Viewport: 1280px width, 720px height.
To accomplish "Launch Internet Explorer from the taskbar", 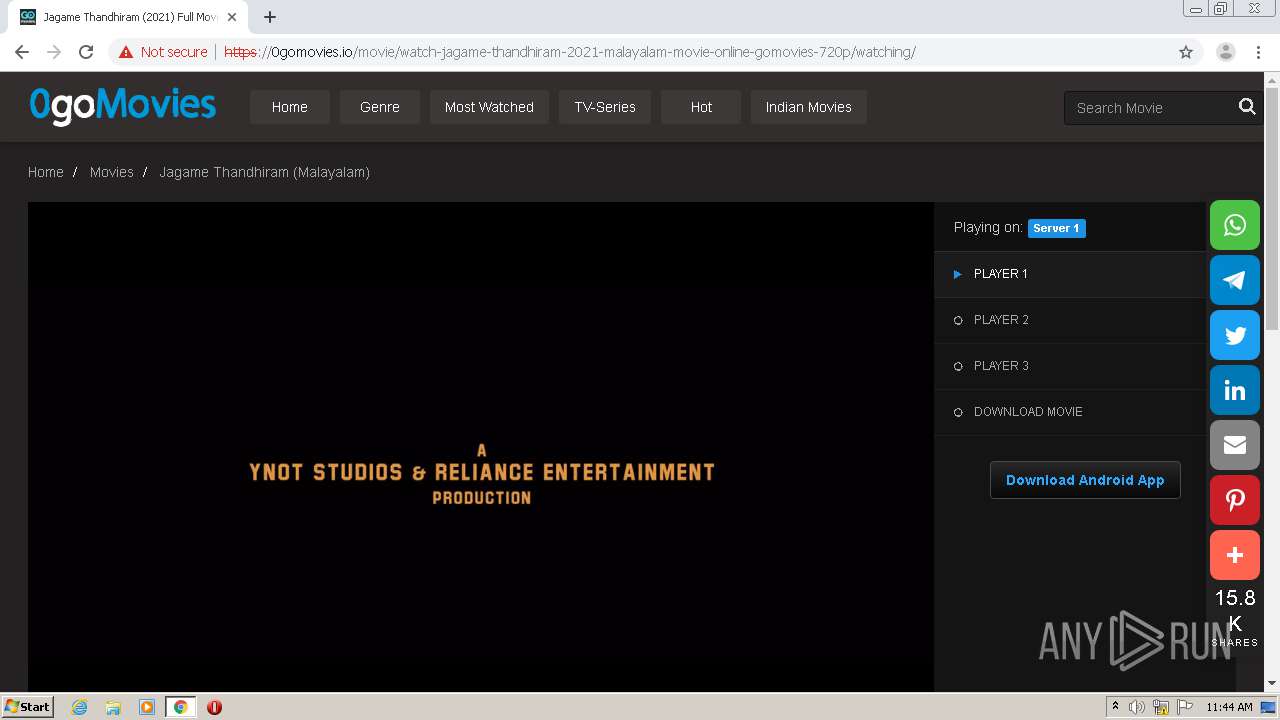I will (x=79, y=707).
